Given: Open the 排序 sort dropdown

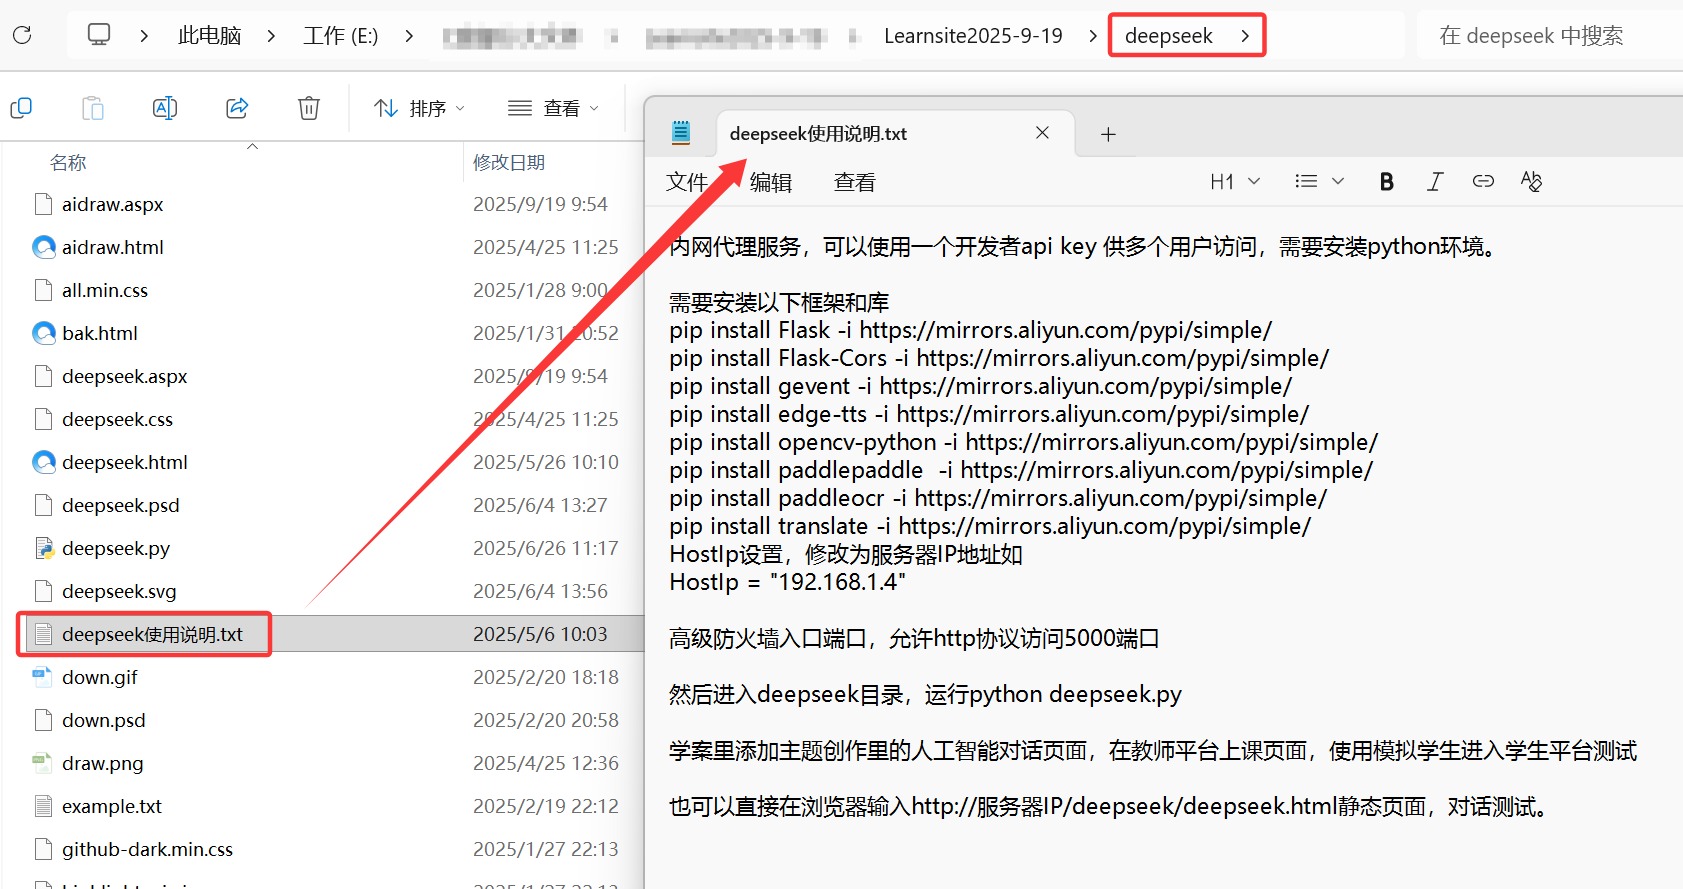Looking at the screenshot, I should pyautogui.click(x=419, y=108).
